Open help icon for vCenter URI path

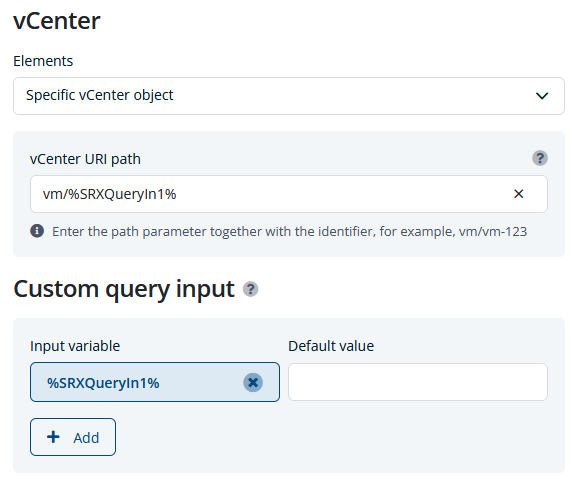pyautogui.click(x=540, y=158)
